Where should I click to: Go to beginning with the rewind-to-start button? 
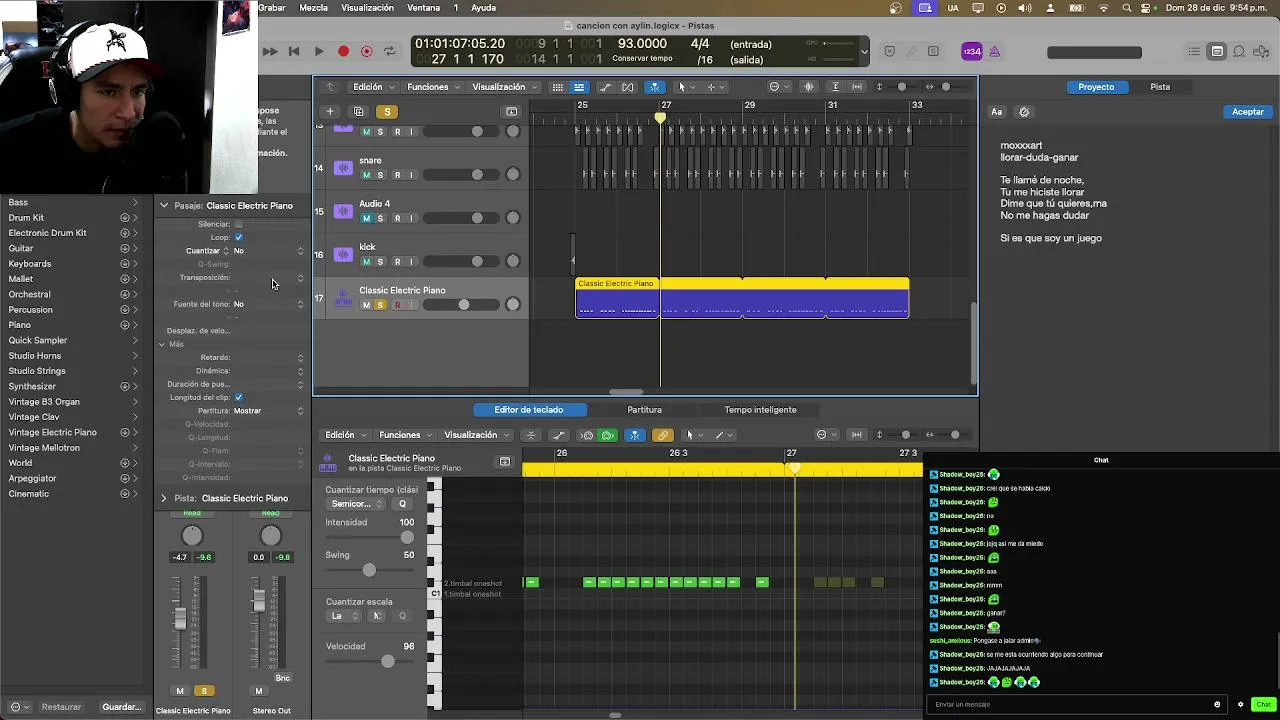(293, 51)
